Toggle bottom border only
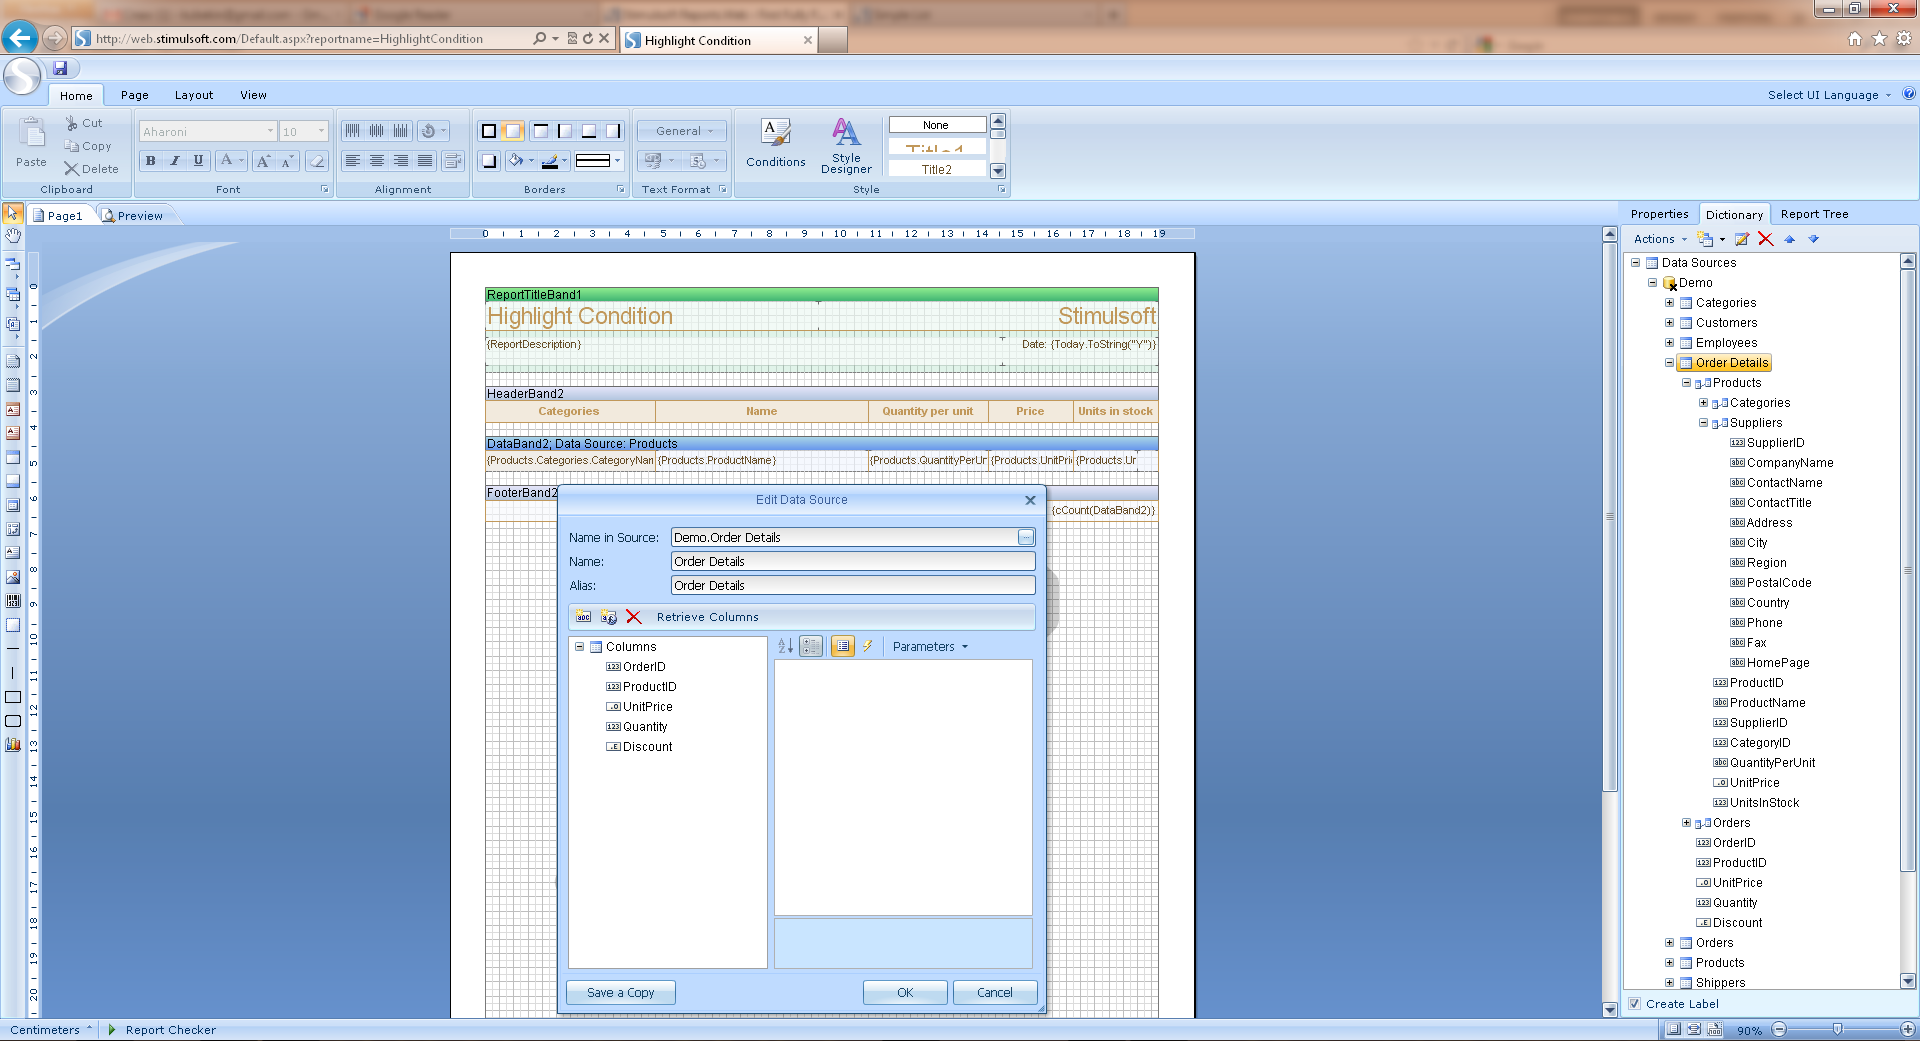The width and height of the screenshot is (1920, 1041). [x=589, y=131]
